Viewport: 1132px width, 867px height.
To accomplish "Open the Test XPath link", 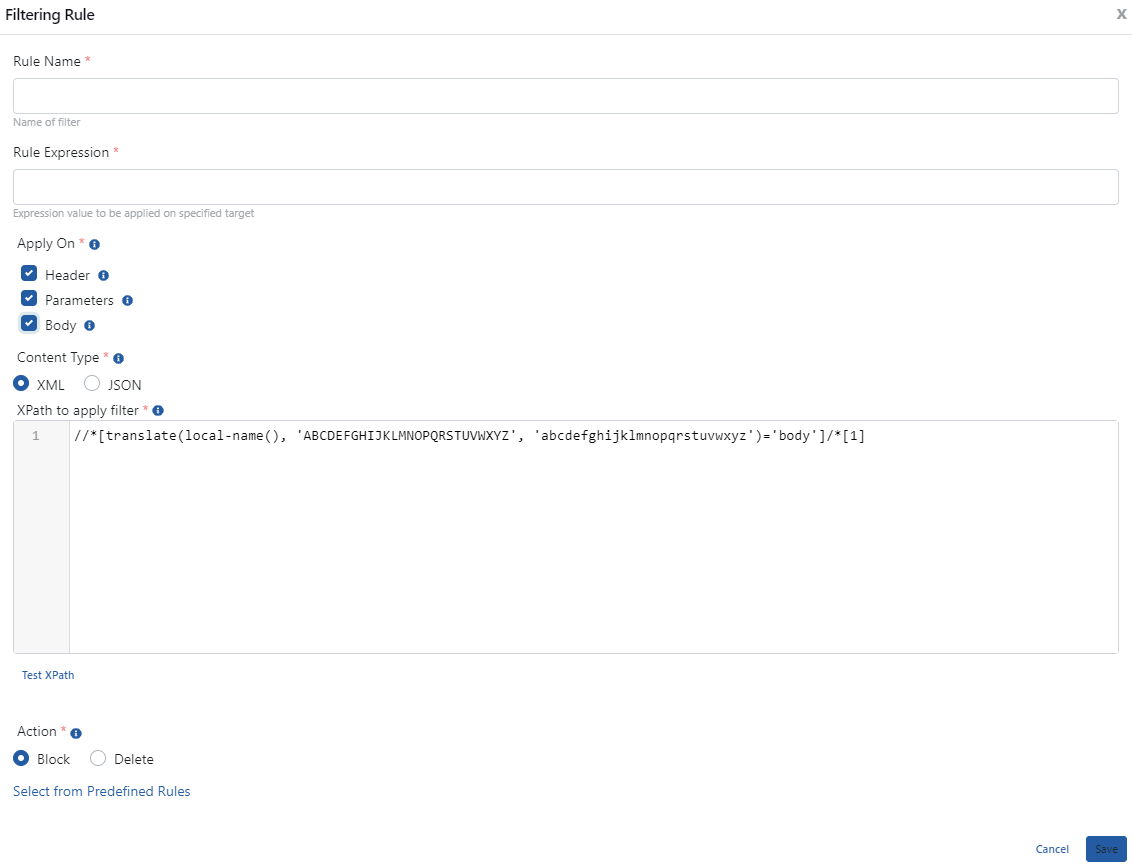I will [48, 675].
